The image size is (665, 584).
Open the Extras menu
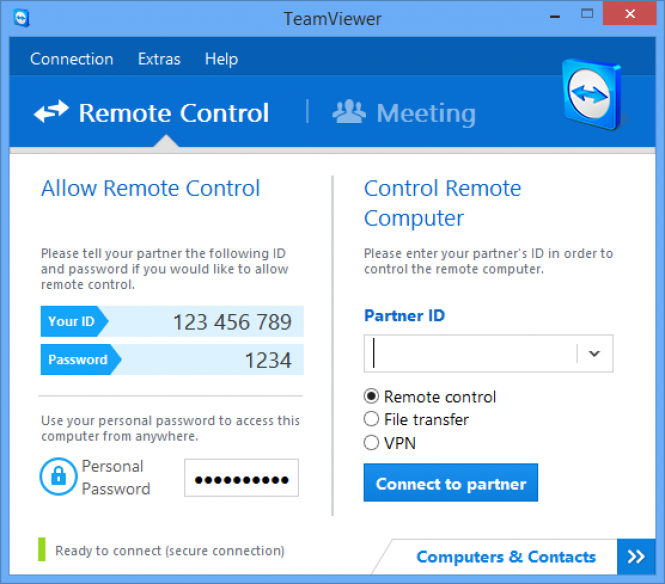coord(159,59)
